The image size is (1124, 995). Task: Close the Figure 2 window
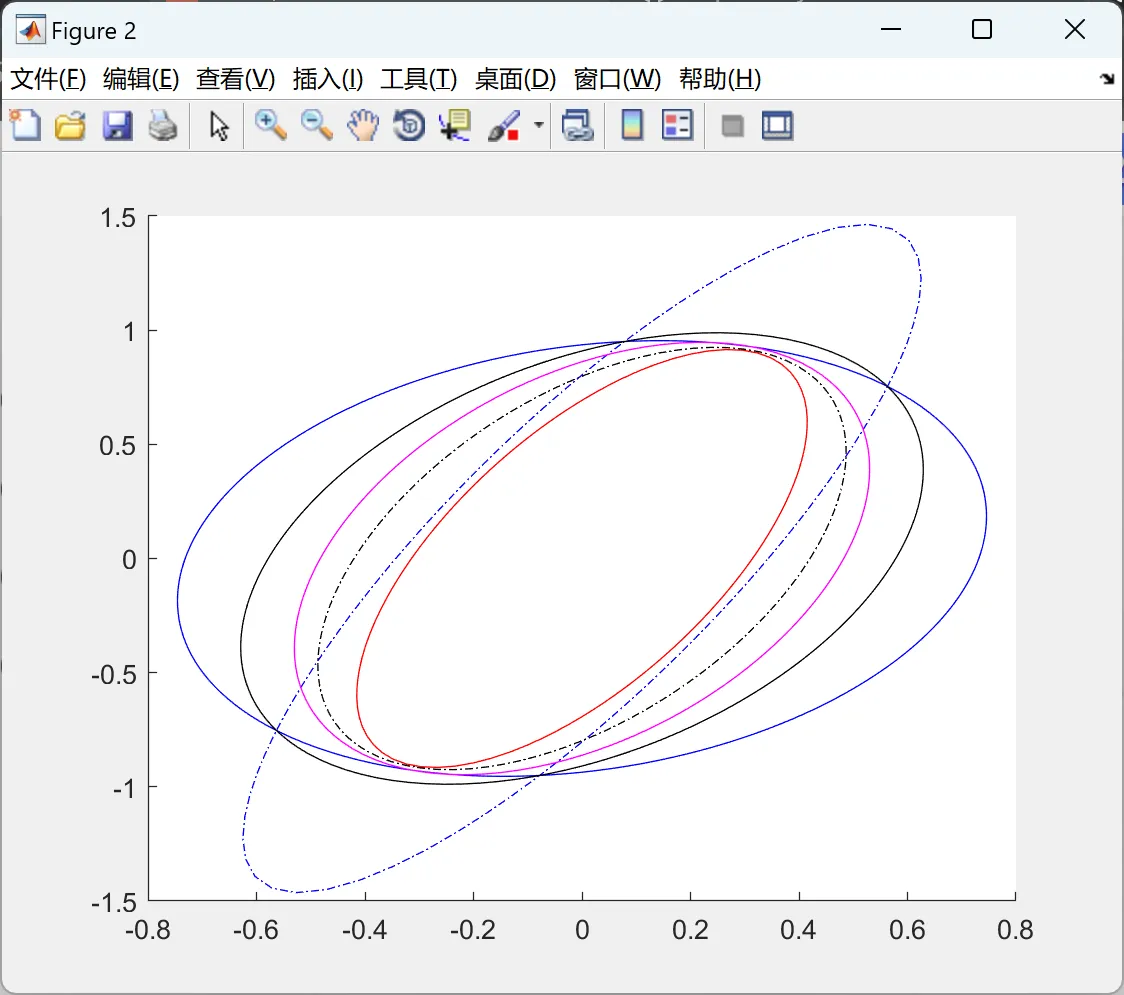(1075, 29)
